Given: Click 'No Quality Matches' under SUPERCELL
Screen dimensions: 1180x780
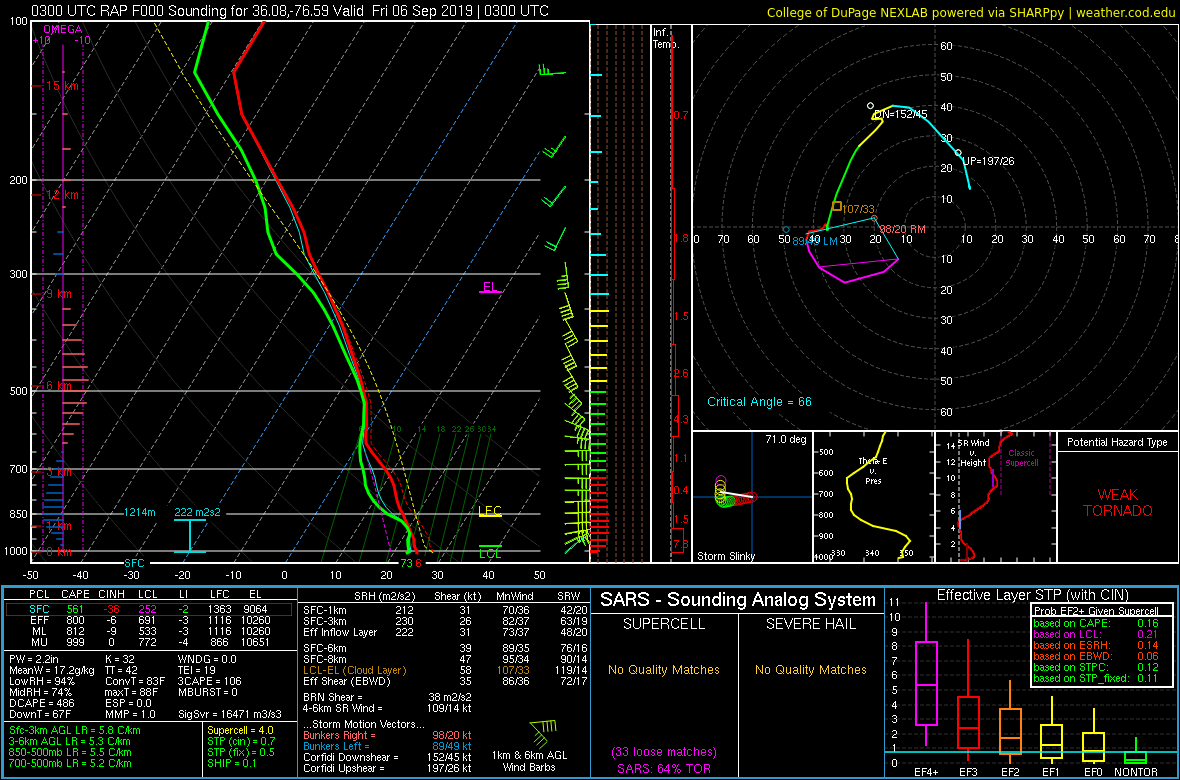Looking at the screenshot, I should pos(664,670).
